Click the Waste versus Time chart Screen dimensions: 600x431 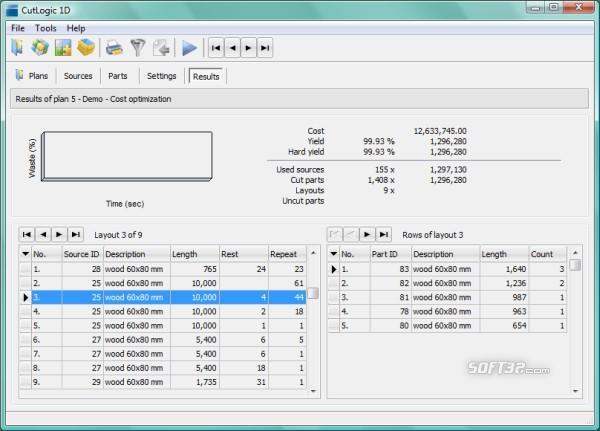pos(127,156)
